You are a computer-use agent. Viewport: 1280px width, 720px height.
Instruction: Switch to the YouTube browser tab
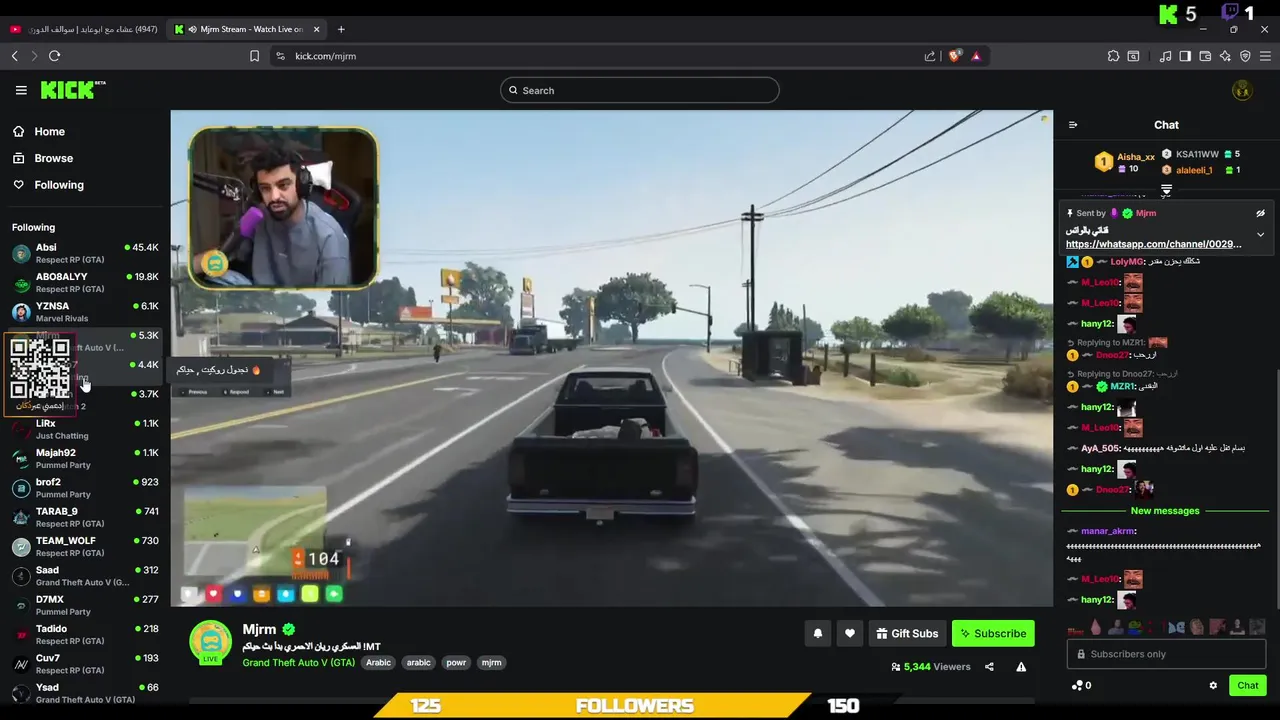(83, 29)
